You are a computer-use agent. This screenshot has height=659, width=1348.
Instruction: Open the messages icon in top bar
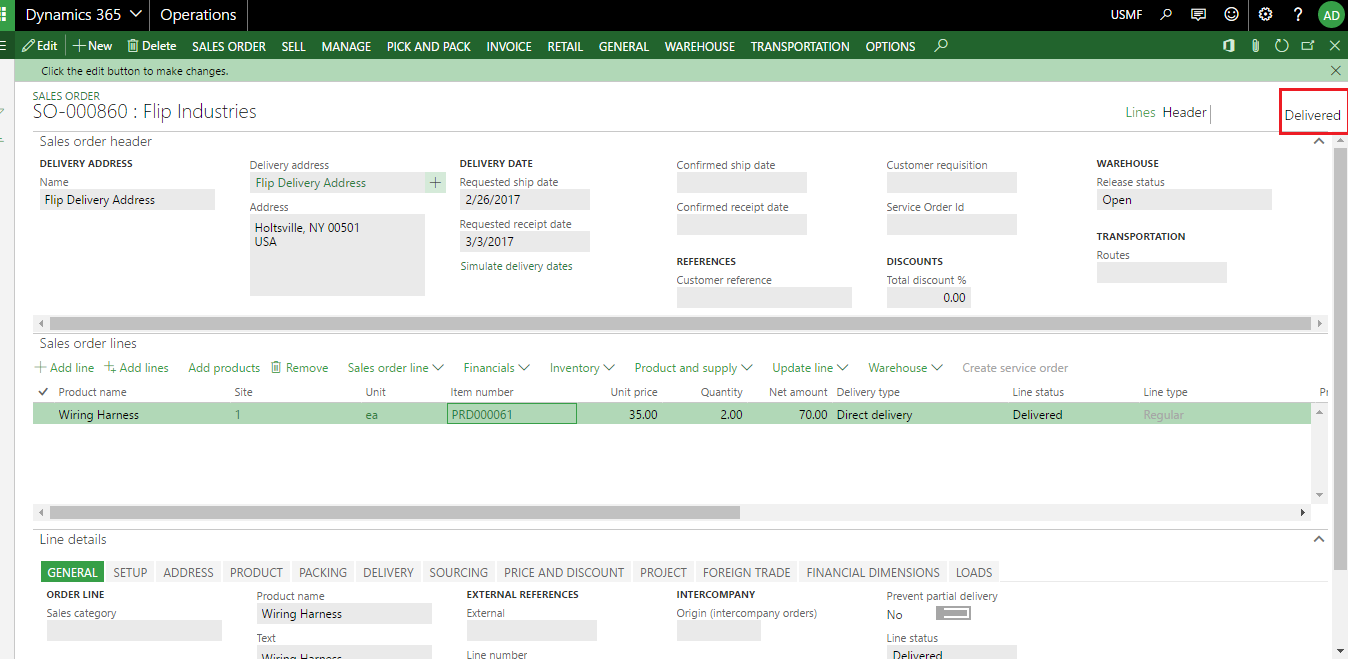(x=1198, y=15)
